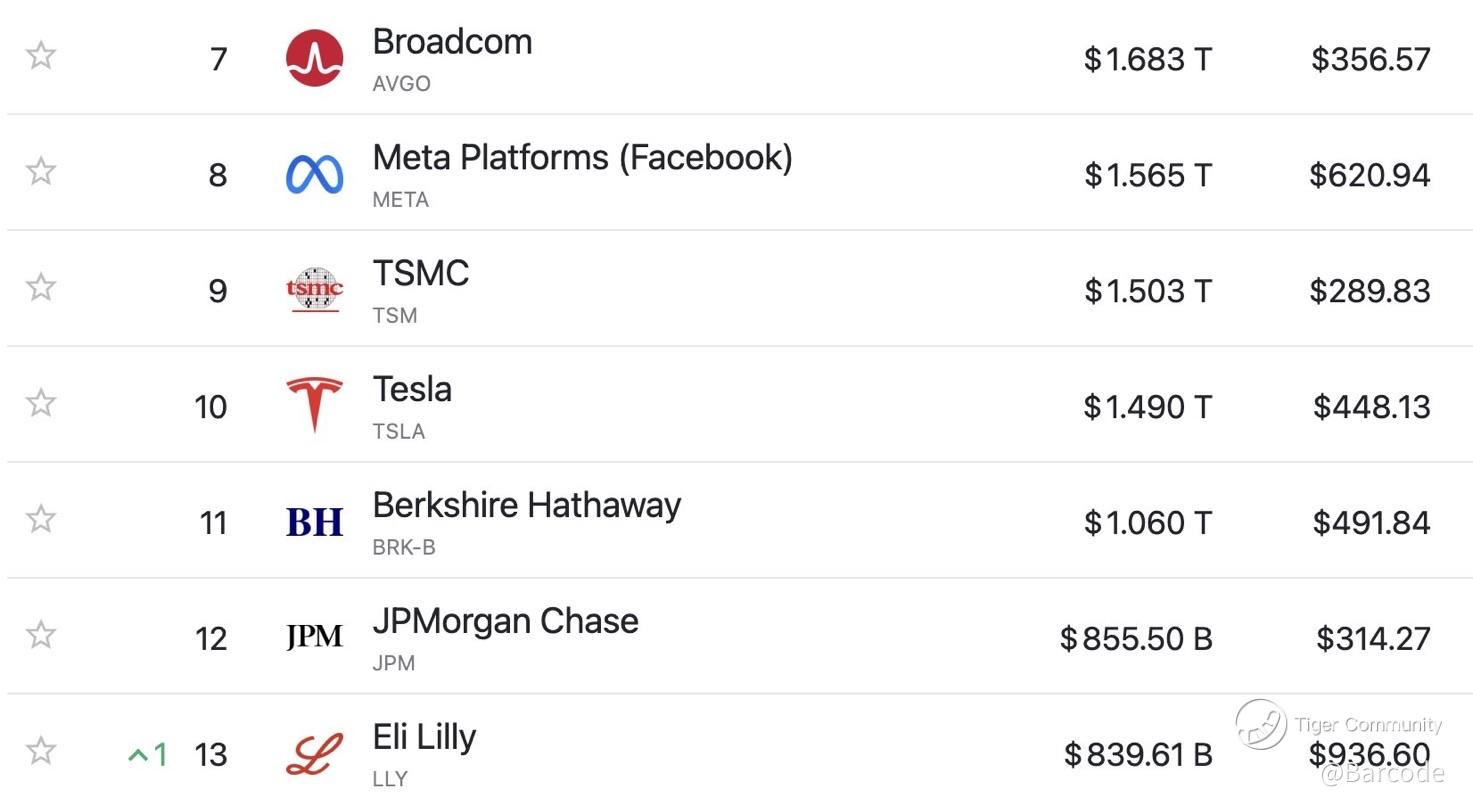Click the TSMC logo icon

314,290
